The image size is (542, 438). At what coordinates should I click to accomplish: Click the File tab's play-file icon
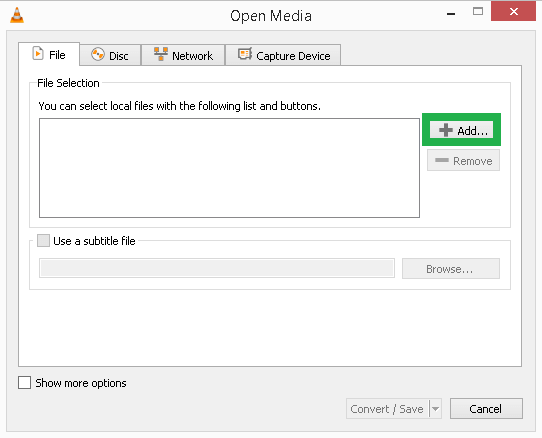(x=38, y=54)
